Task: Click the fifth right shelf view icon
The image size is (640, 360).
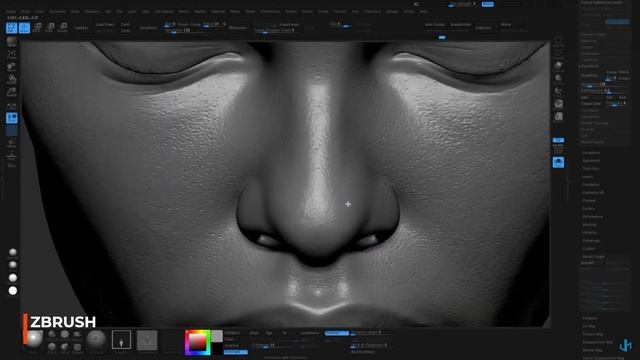Action: [x=558, y=91]
